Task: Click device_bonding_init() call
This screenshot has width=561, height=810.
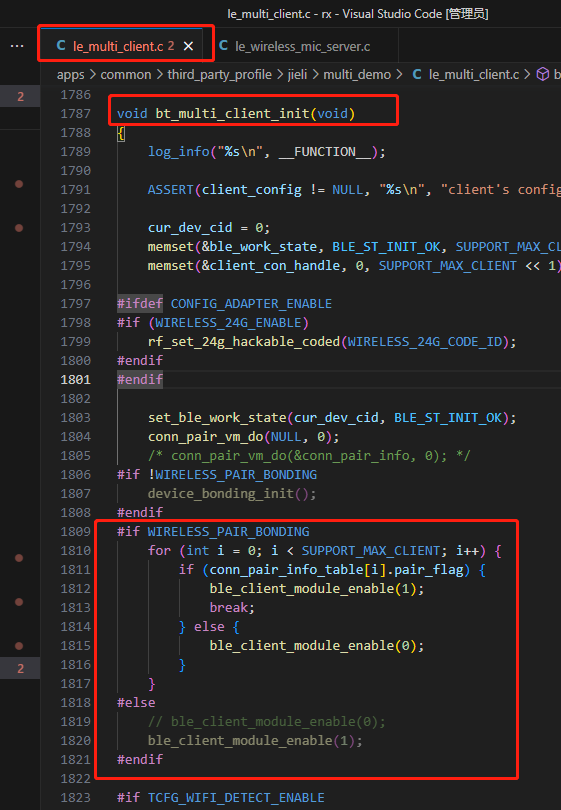Action: click(232, 494)
